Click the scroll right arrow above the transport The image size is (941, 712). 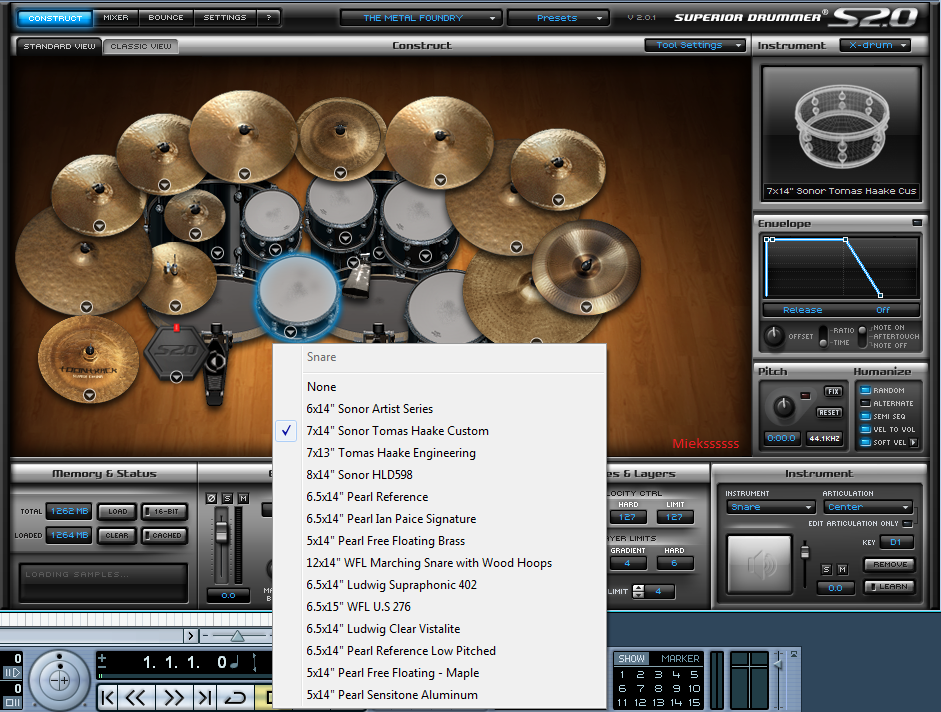pos(191,635)
